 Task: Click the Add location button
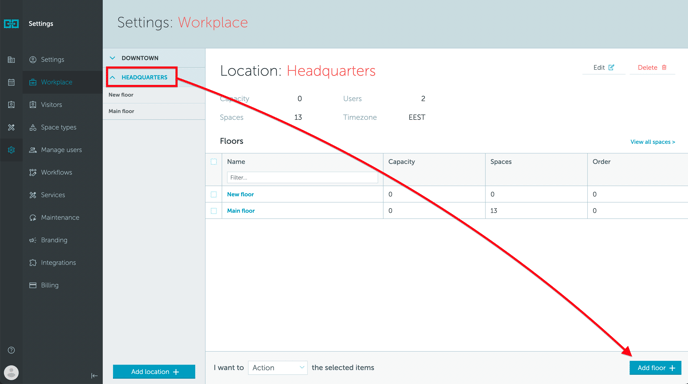(x=154, y=372)
